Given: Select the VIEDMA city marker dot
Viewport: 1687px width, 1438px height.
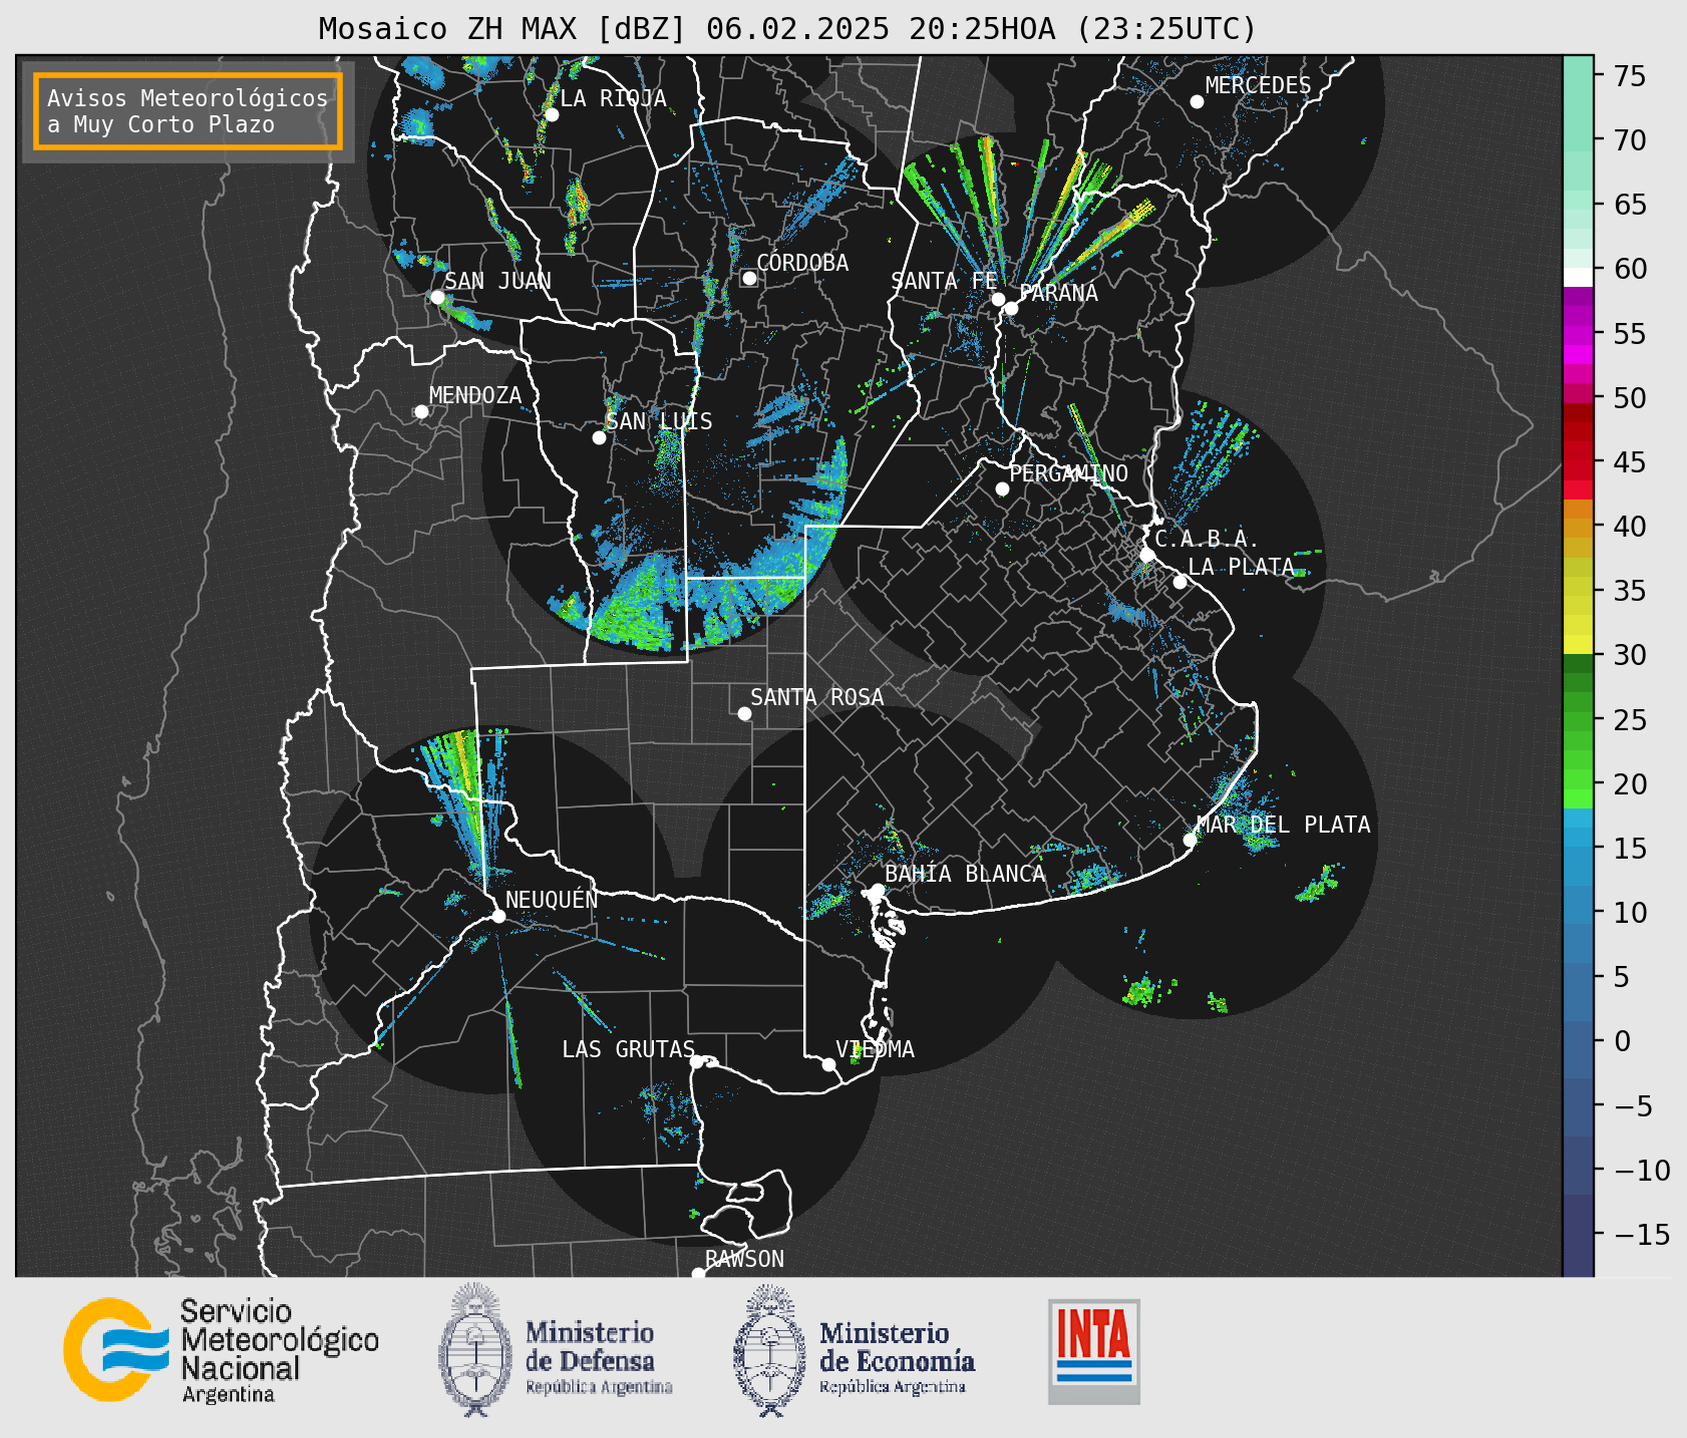Looking at the screenshot, I should (829, 1064).
